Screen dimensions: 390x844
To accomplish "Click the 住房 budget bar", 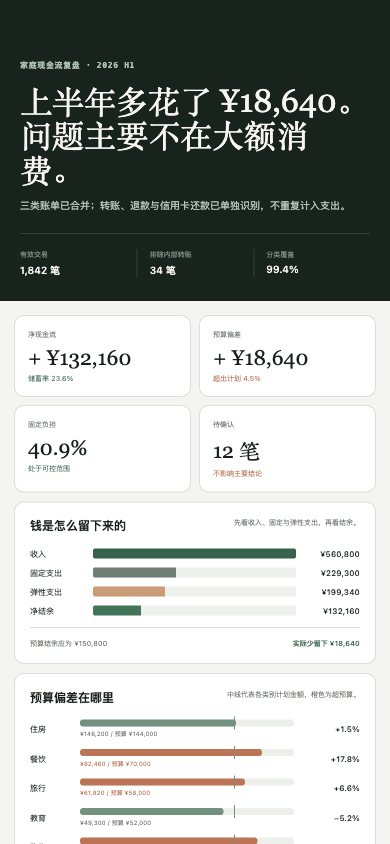I will pos(187,723).
